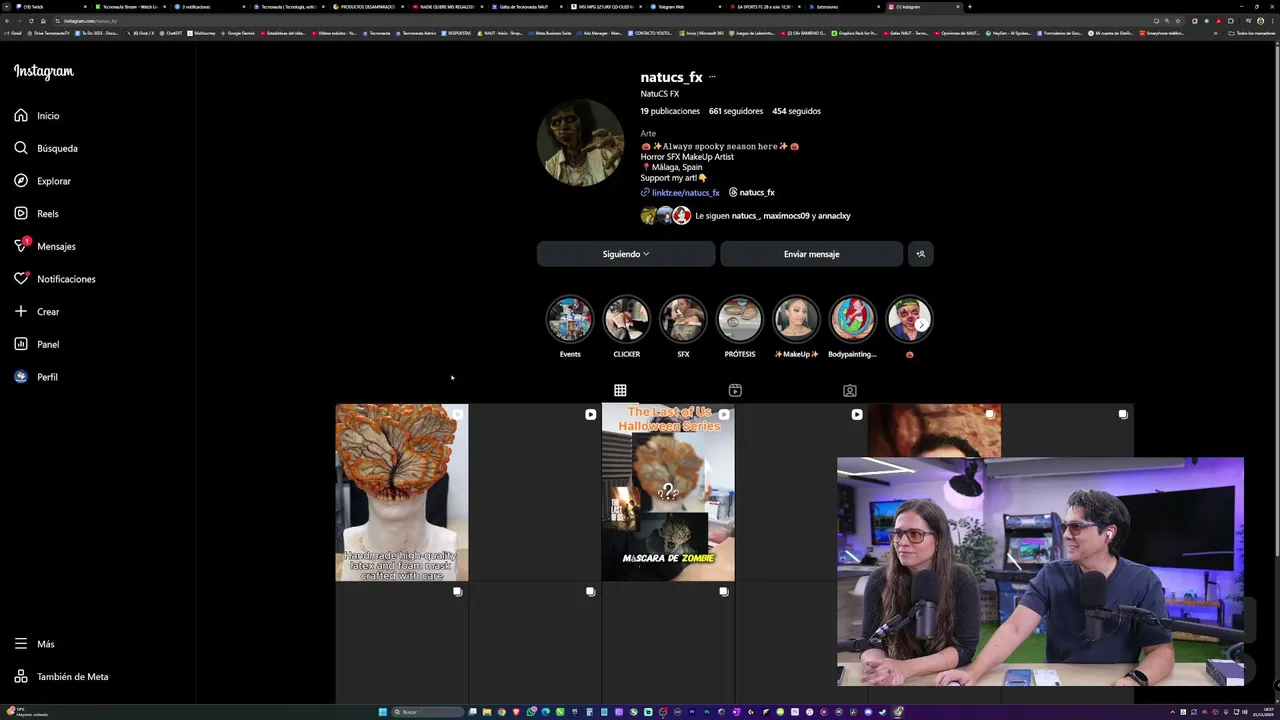The height and width of the screenshot is (720, 1280).
Task: Open The Last of Us Halloween Series post
Action: (x=668, y=492)
